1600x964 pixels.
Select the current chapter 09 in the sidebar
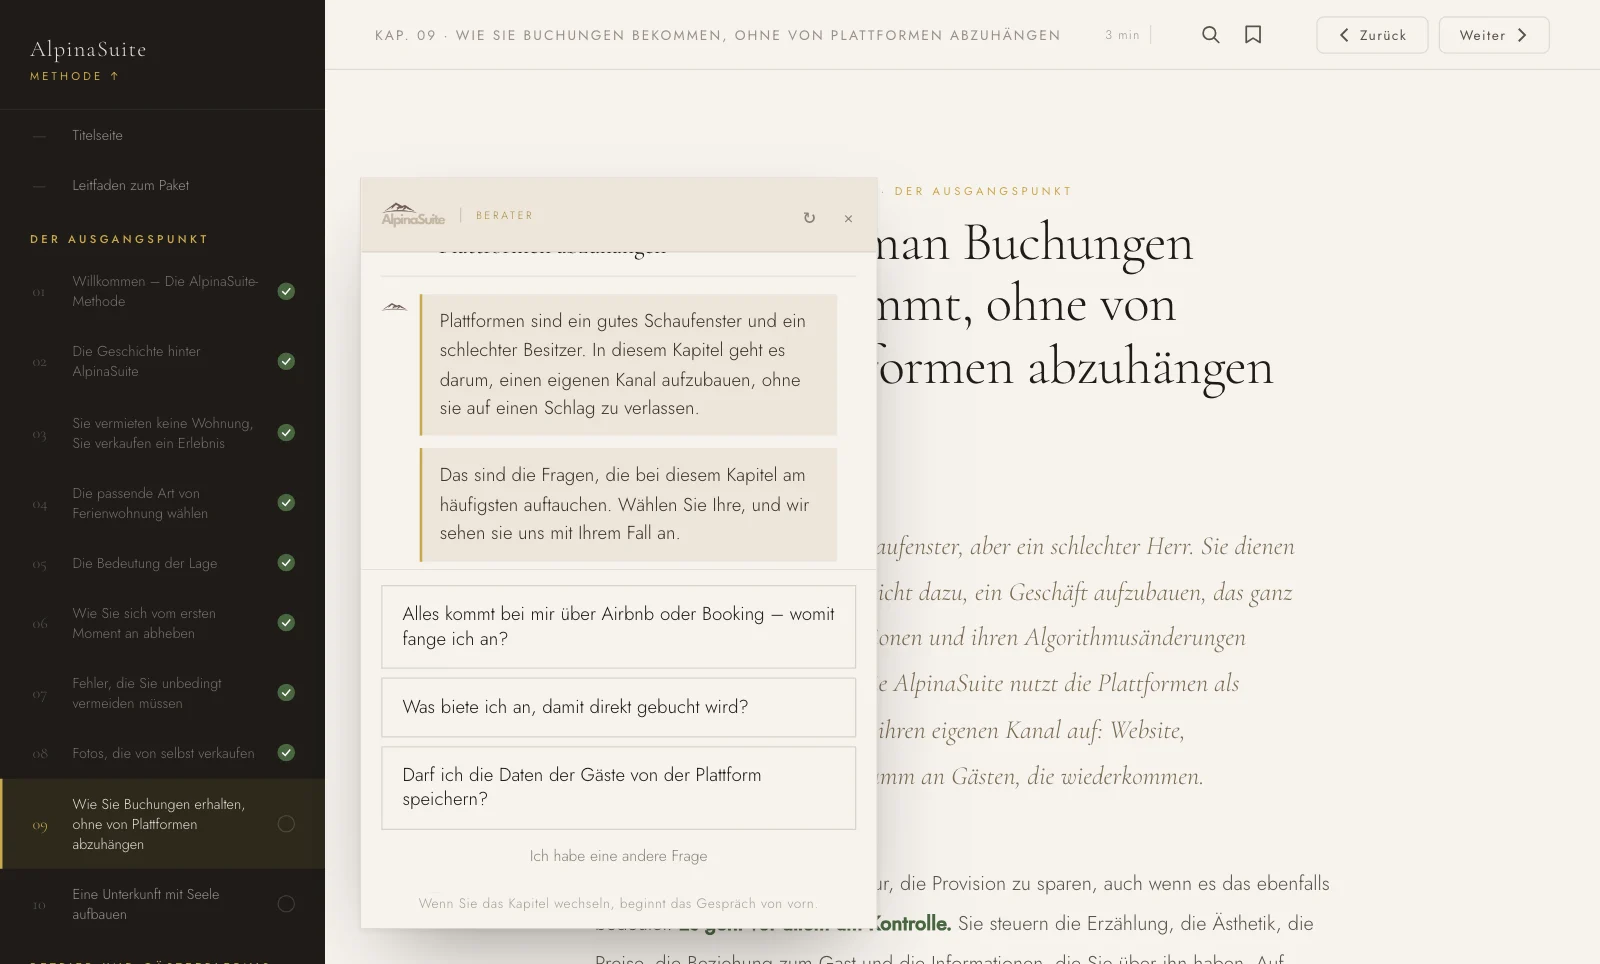(x=162, y=824)
